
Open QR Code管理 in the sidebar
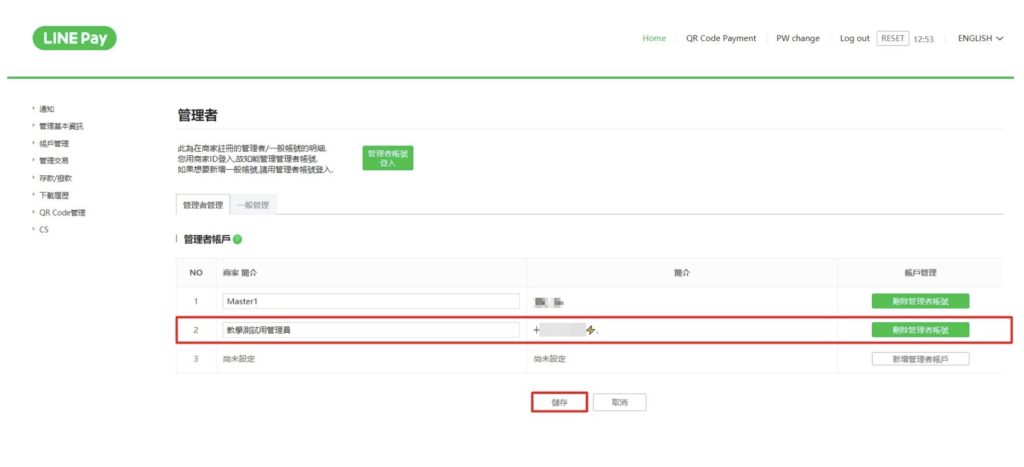pyautogui.click(x=62, y=212)
